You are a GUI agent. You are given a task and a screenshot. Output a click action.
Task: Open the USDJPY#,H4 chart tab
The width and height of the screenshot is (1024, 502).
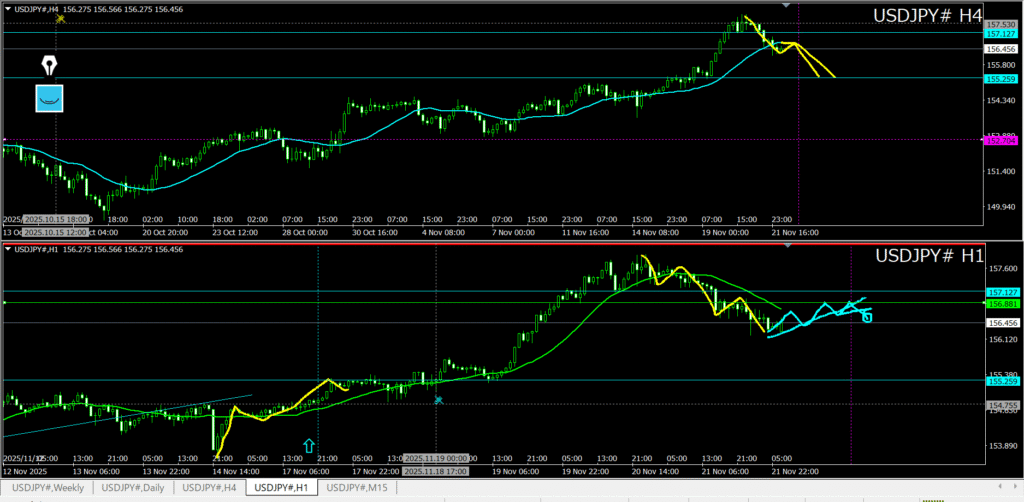(x=209, y=487)
